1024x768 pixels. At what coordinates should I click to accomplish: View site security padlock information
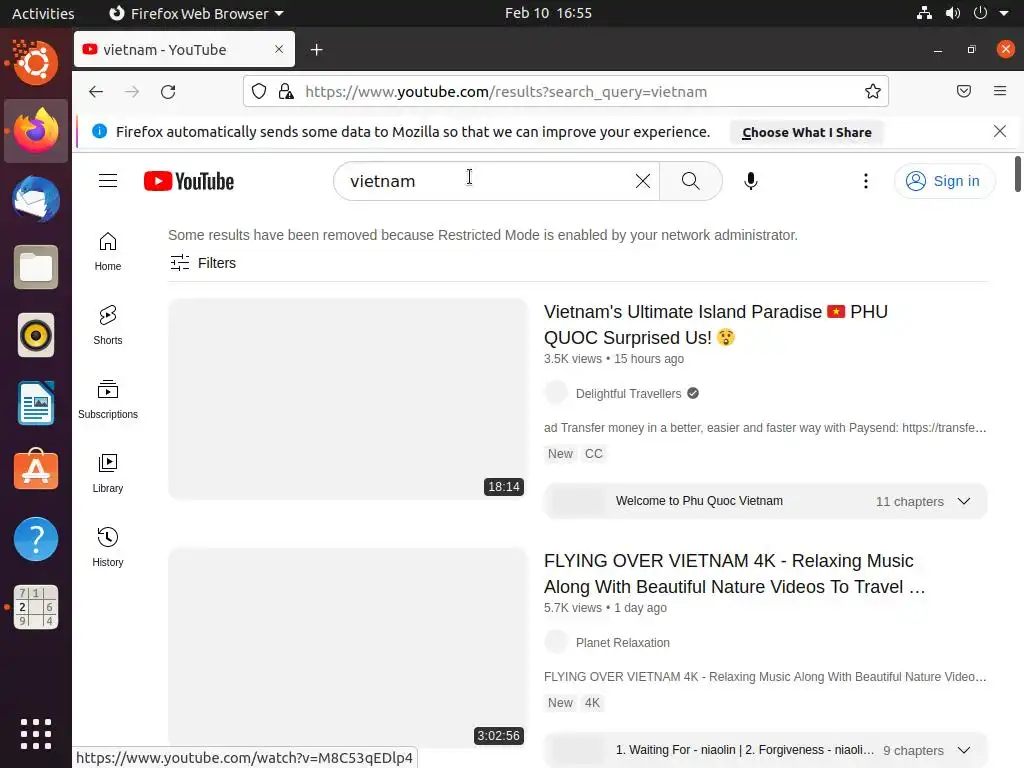286,91
